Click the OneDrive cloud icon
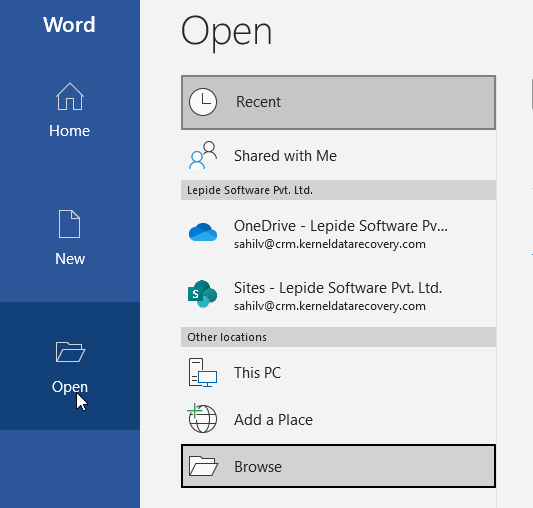The image size is (533, 508). pos(203,232)
